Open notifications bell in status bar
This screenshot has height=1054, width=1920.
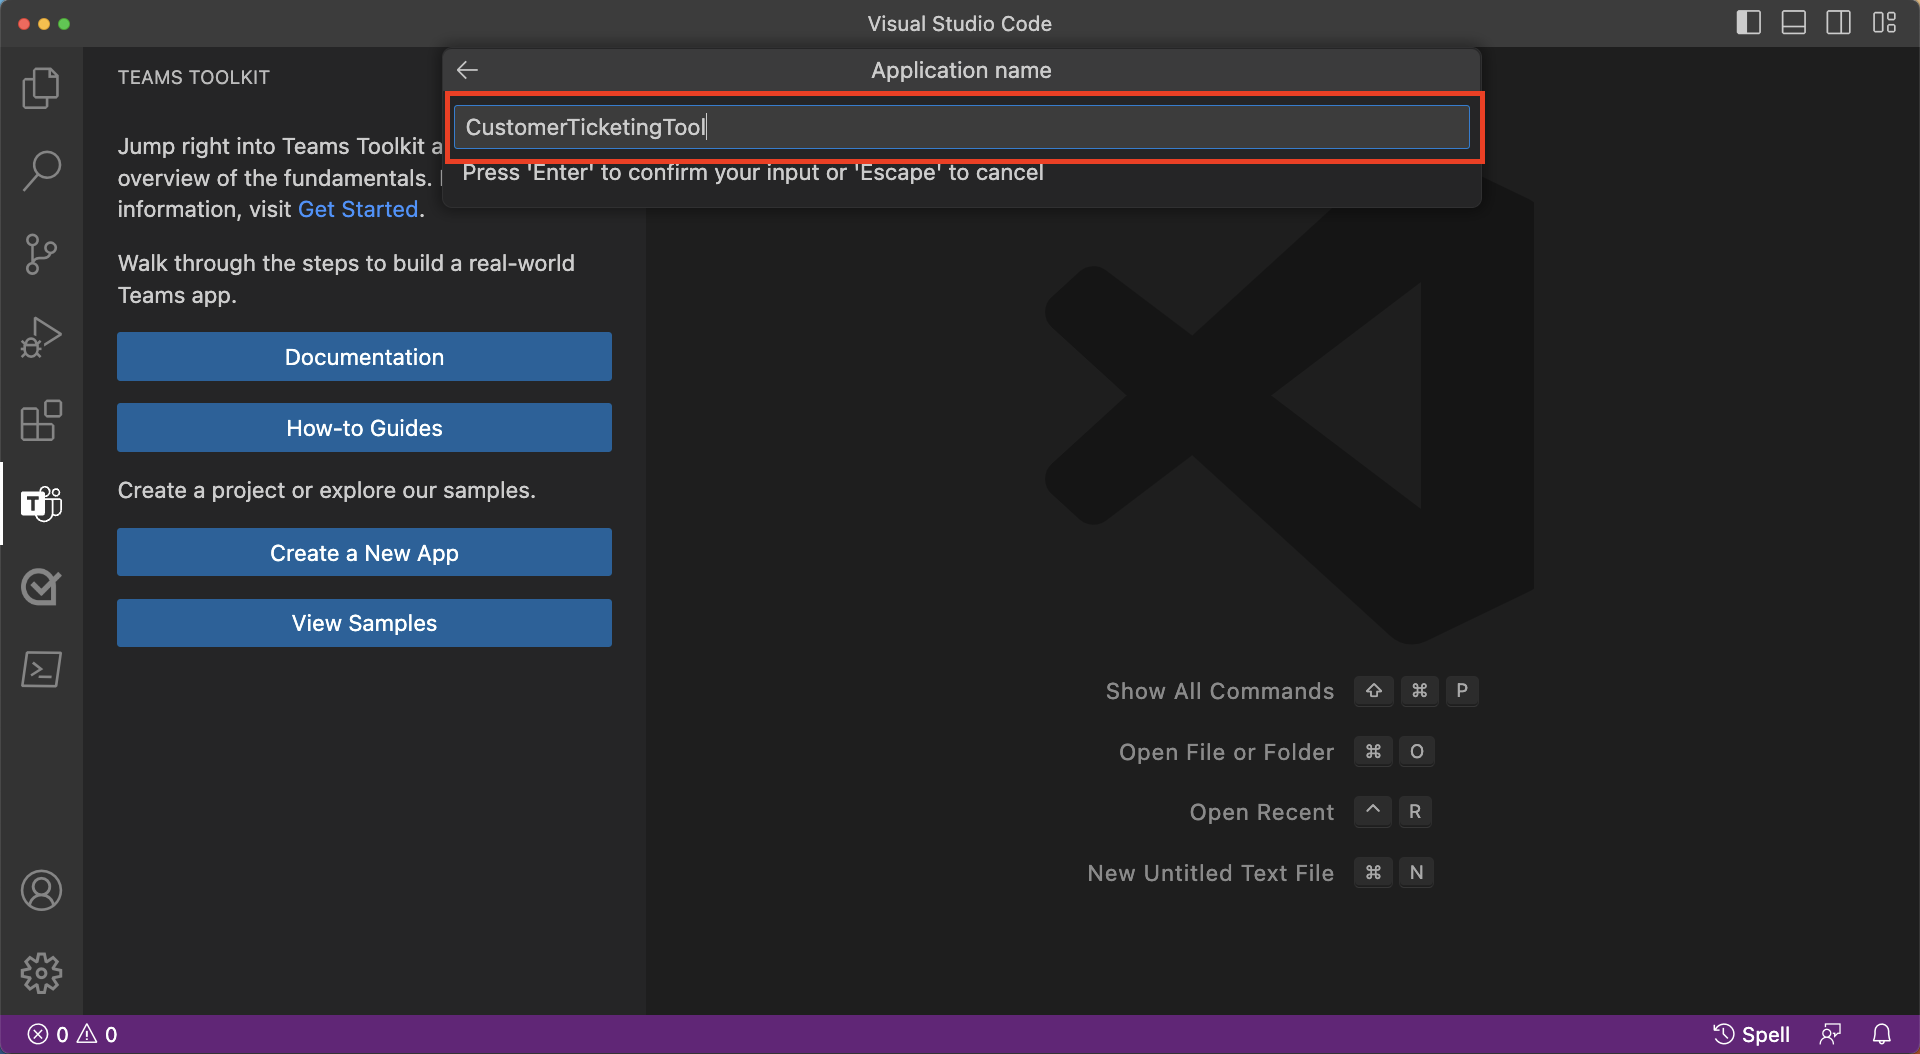(1881, 1034)
